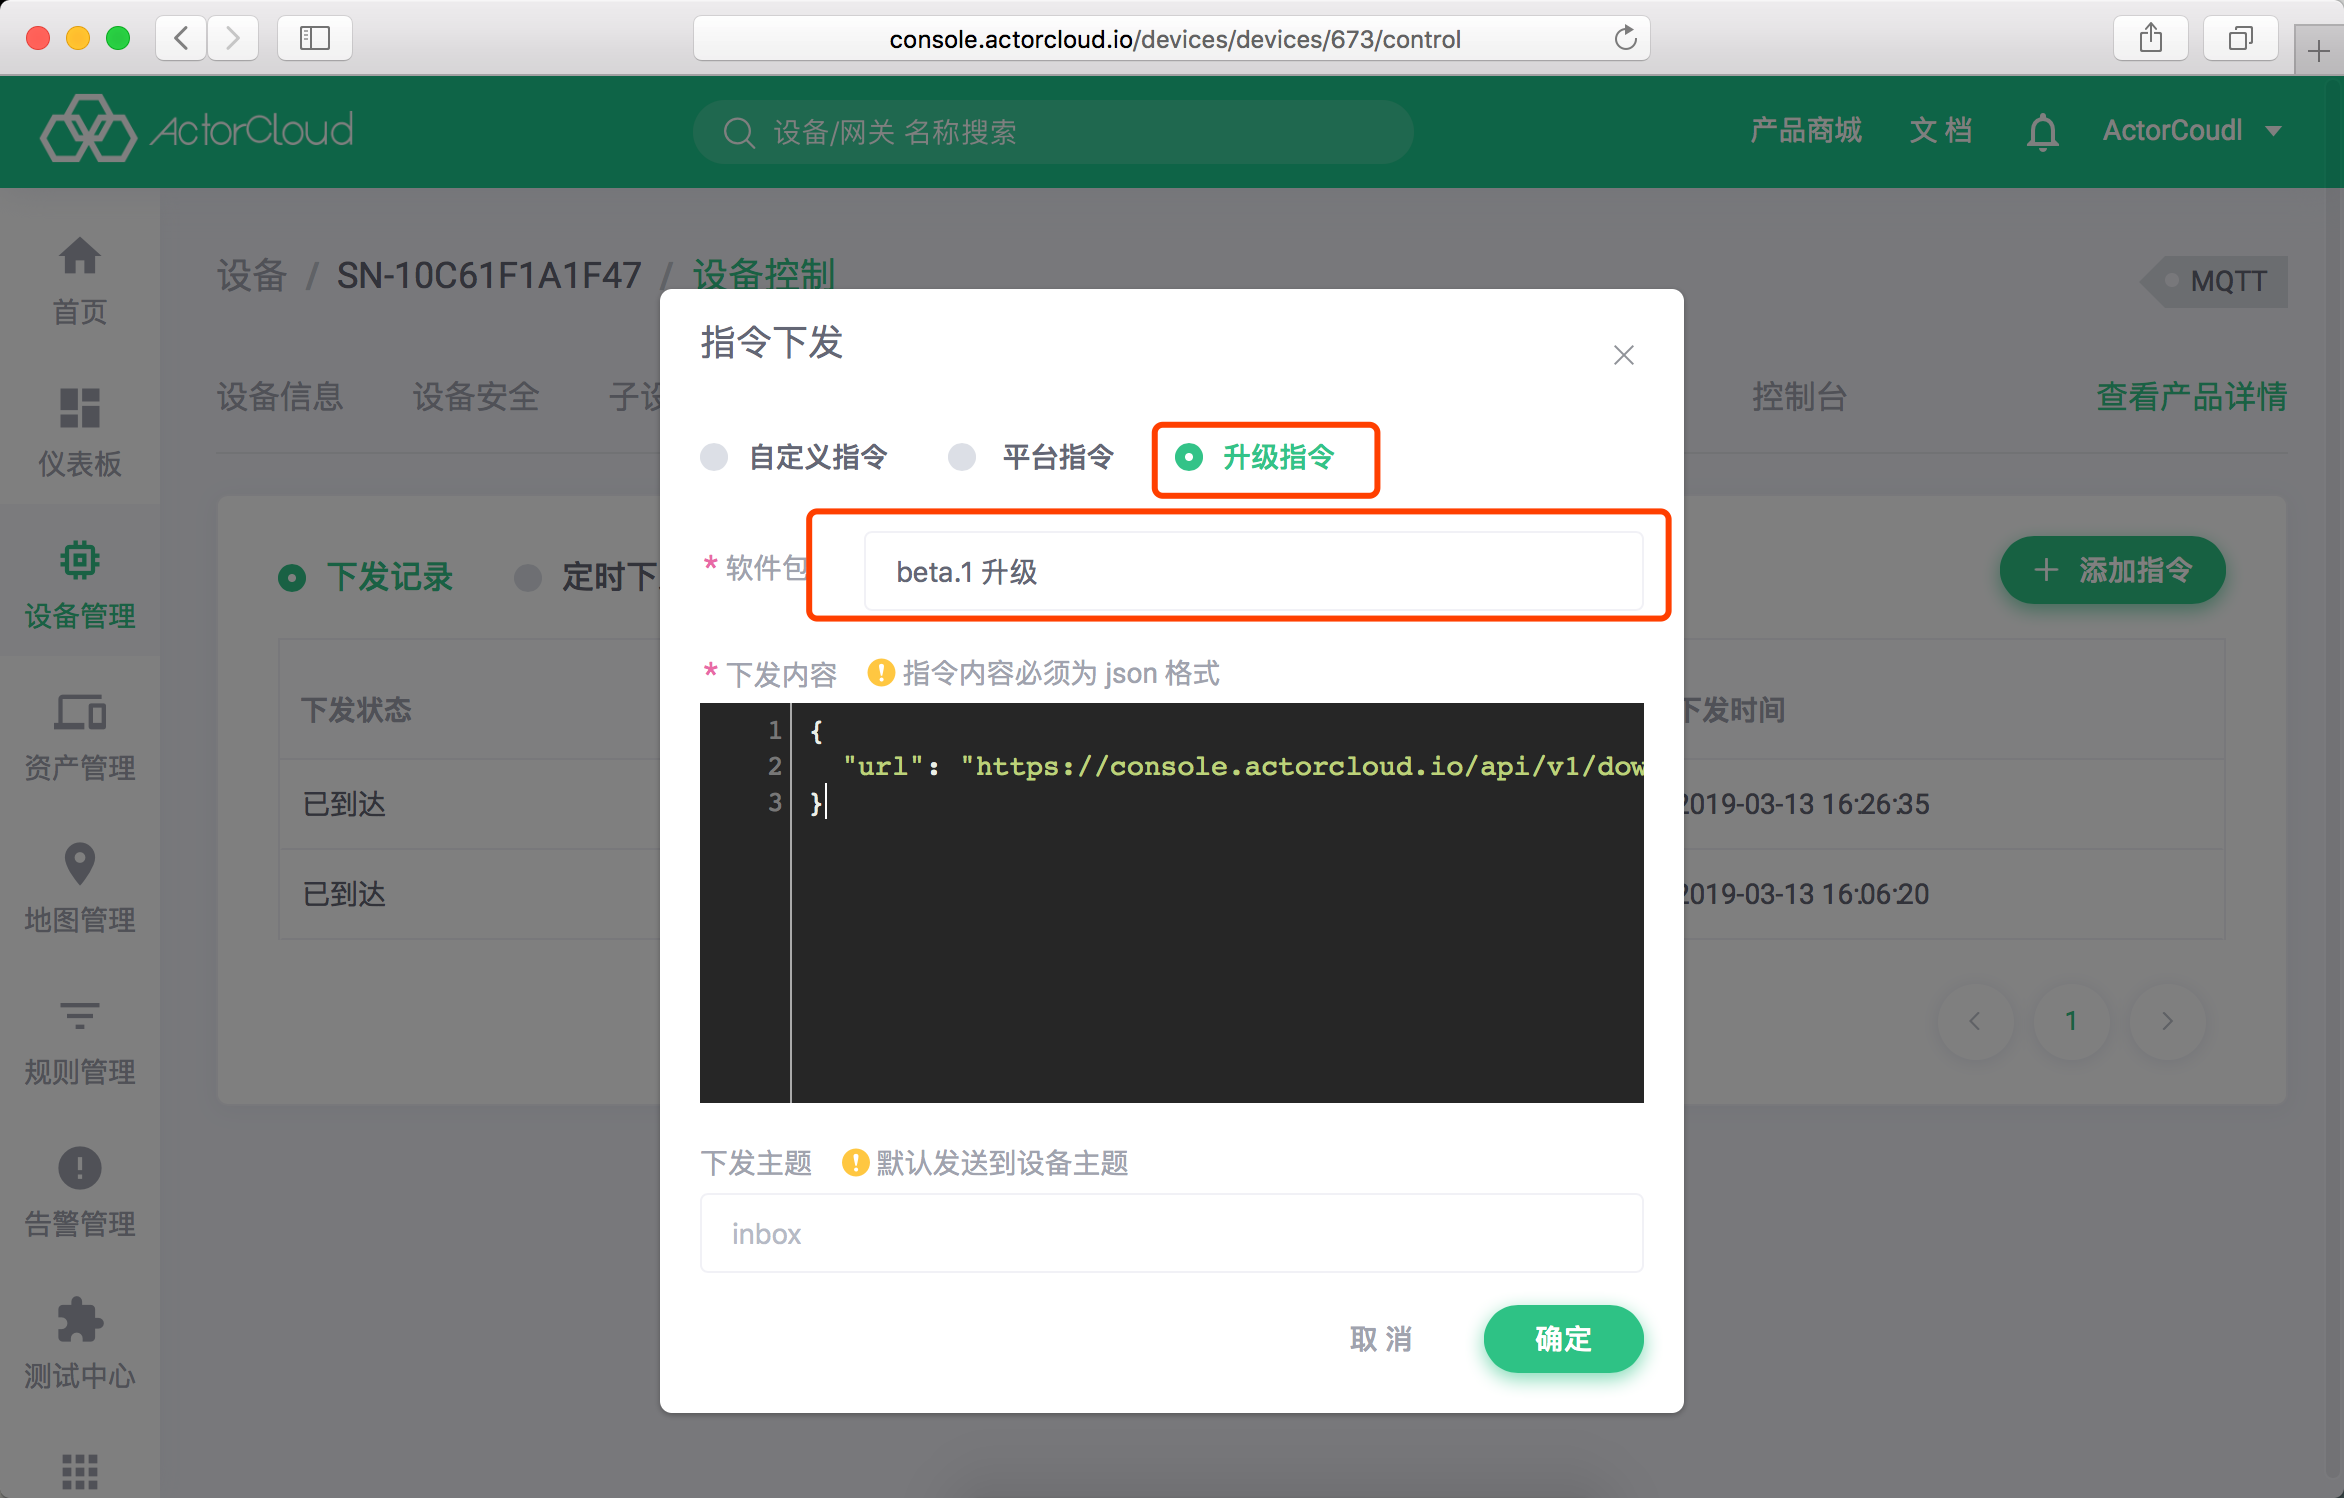Go back with Safari back arrow

[181, 39]
